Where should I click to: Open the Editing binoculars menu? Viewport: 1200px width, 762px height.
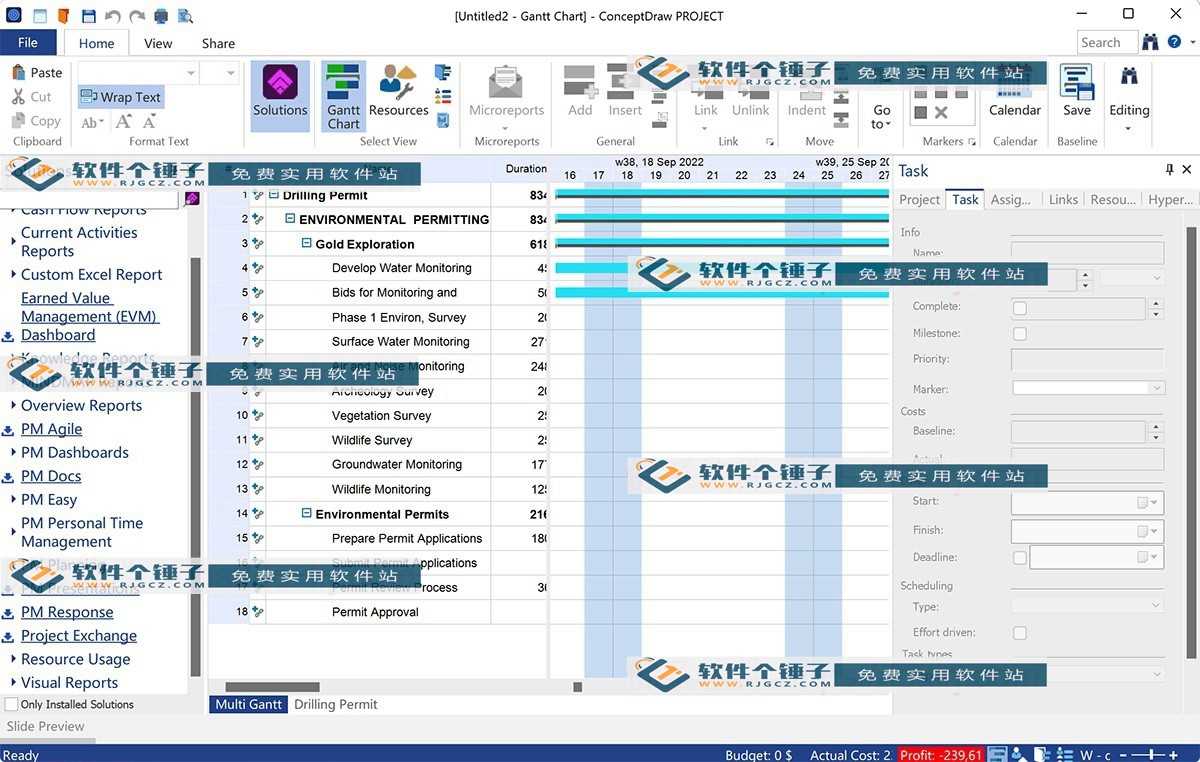tap(1129, 97)
